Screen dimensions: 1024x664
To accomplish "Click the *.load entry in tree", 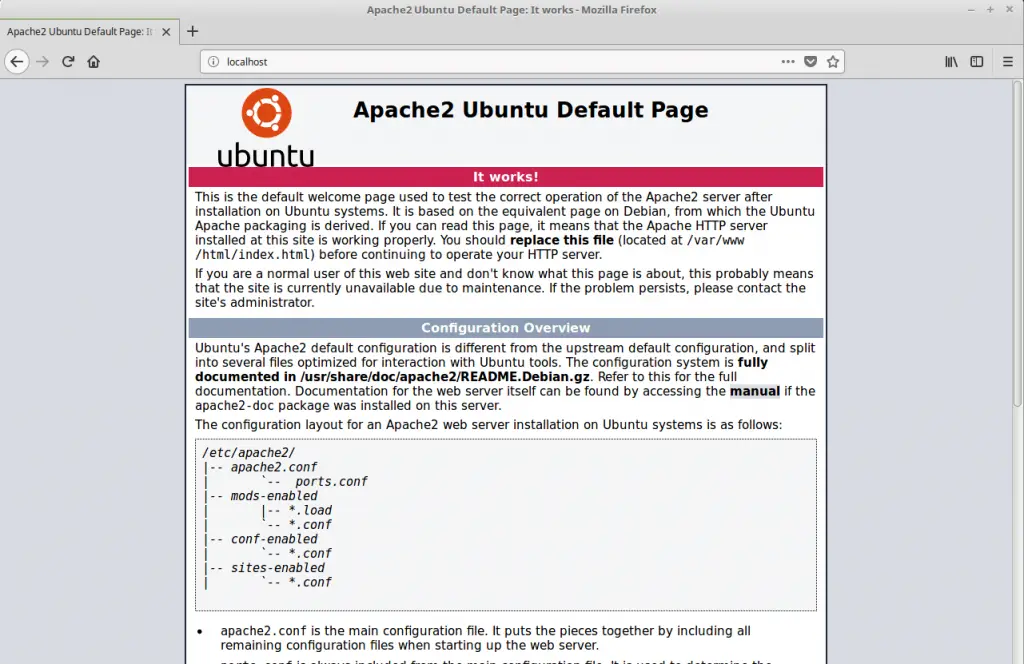I will 310,511.
